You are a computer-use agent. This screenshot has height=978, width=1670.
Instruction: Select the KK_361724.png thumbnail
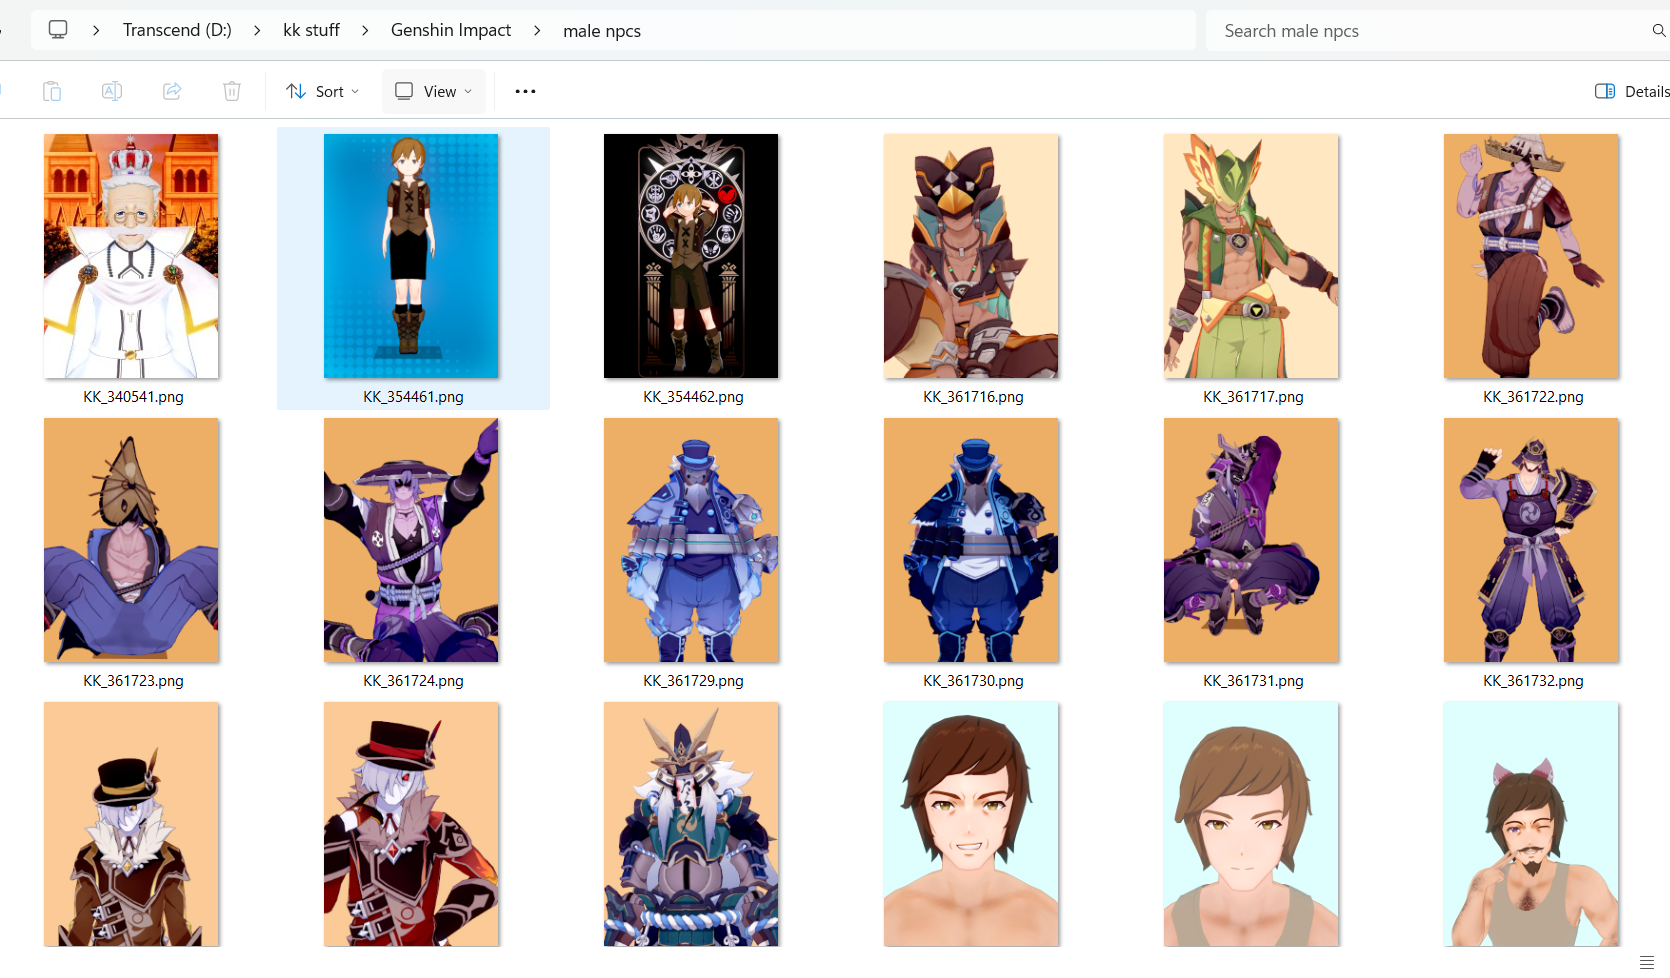coord(411,540)
